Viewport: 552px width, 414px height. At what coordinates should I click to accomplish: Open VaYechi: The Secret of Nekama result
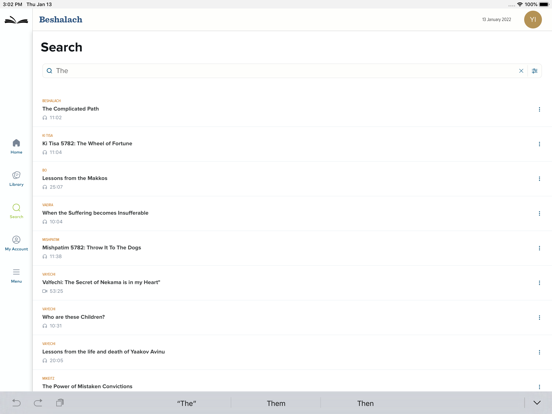coord(101,282)
